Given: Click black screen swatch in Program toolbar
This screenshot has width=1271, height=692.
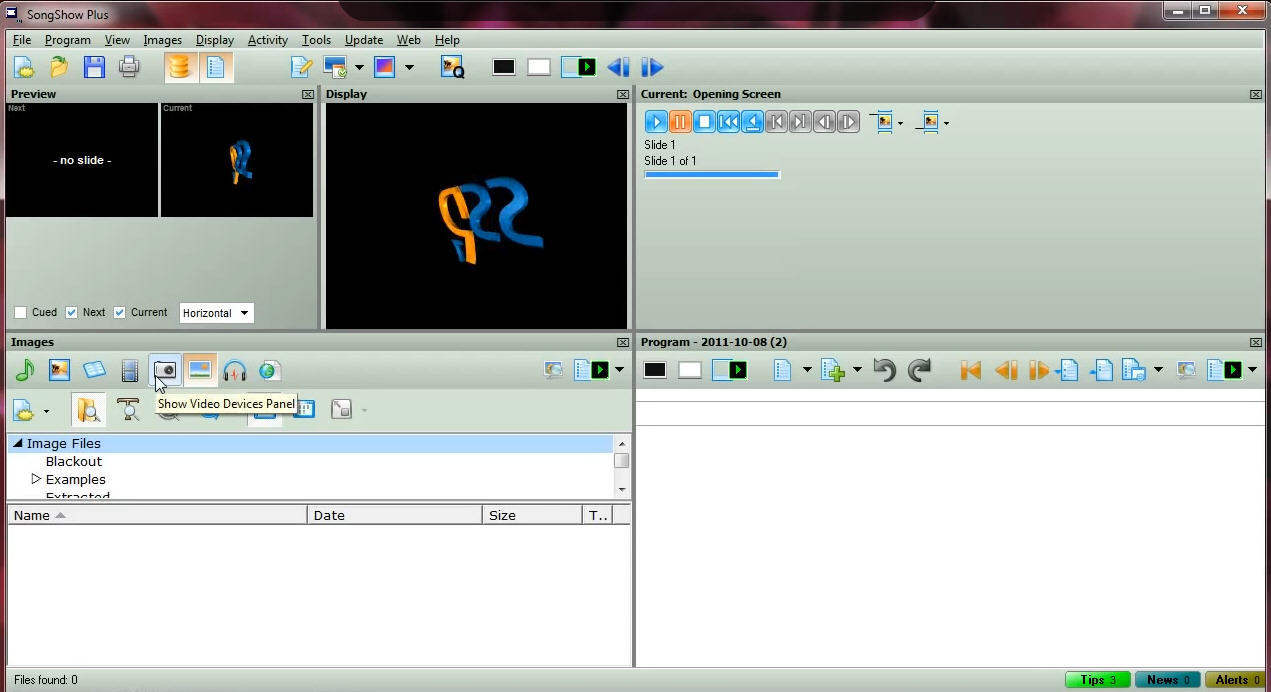Looking at the screenshot, I should [x=655, y=370].
